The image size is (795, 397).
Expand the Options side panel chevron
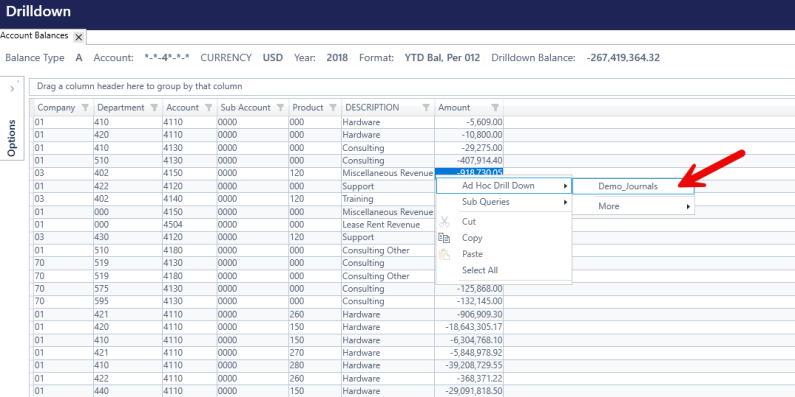[x=12, y=89]
